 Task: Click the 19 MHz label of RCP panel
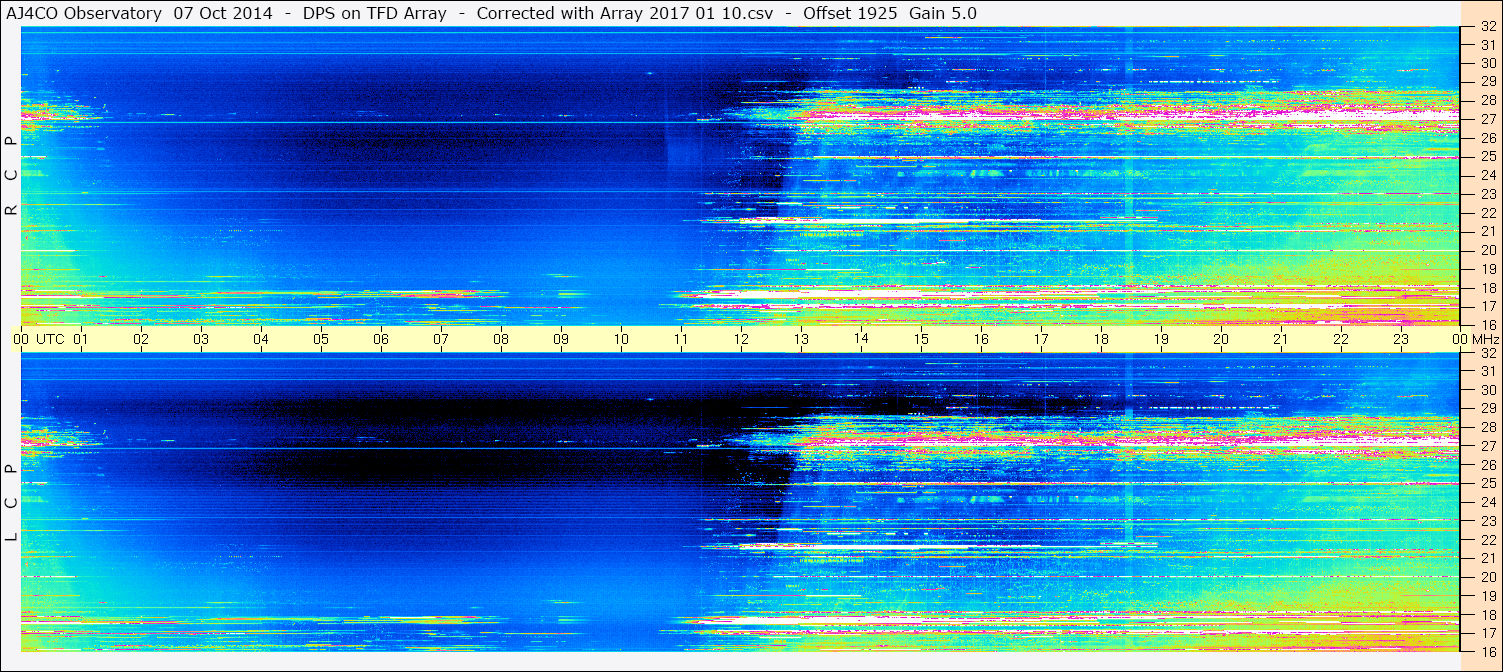coord(1487,269)
